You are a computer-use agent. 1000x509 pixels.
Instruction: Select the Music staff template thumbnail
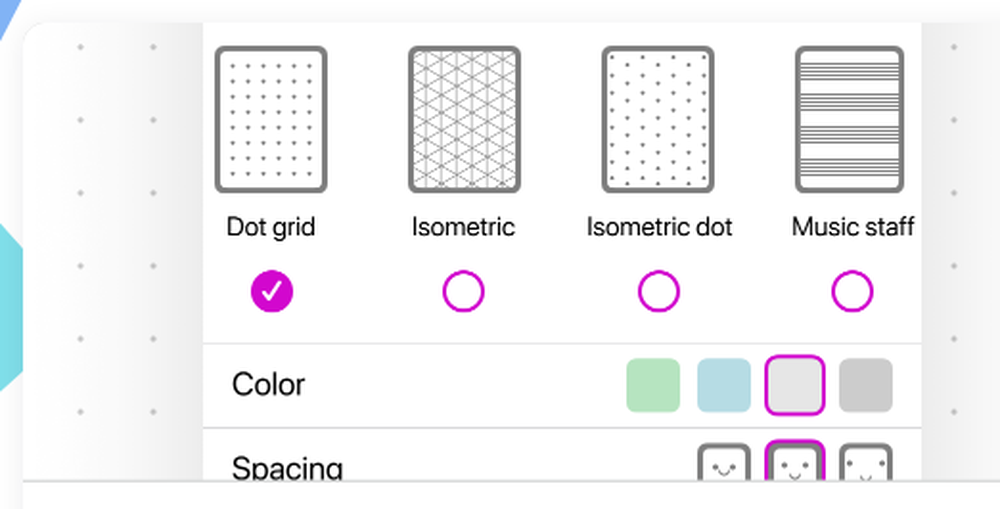[x=849, y=119]
